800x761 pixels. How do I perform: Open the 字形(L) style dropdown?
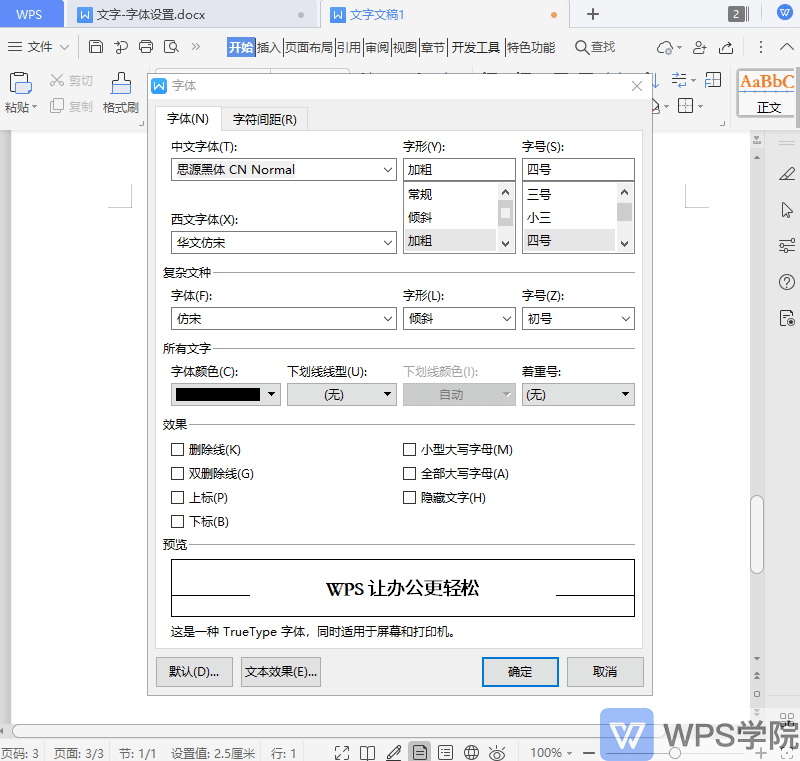(507, 319)
